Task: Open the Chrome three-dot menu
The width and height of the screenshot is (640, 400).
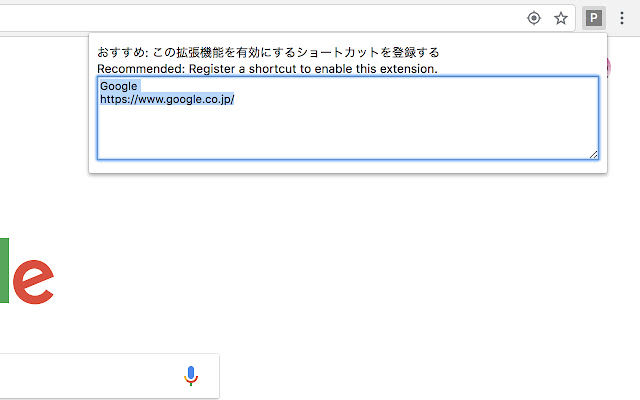Action: coord(621,17)
